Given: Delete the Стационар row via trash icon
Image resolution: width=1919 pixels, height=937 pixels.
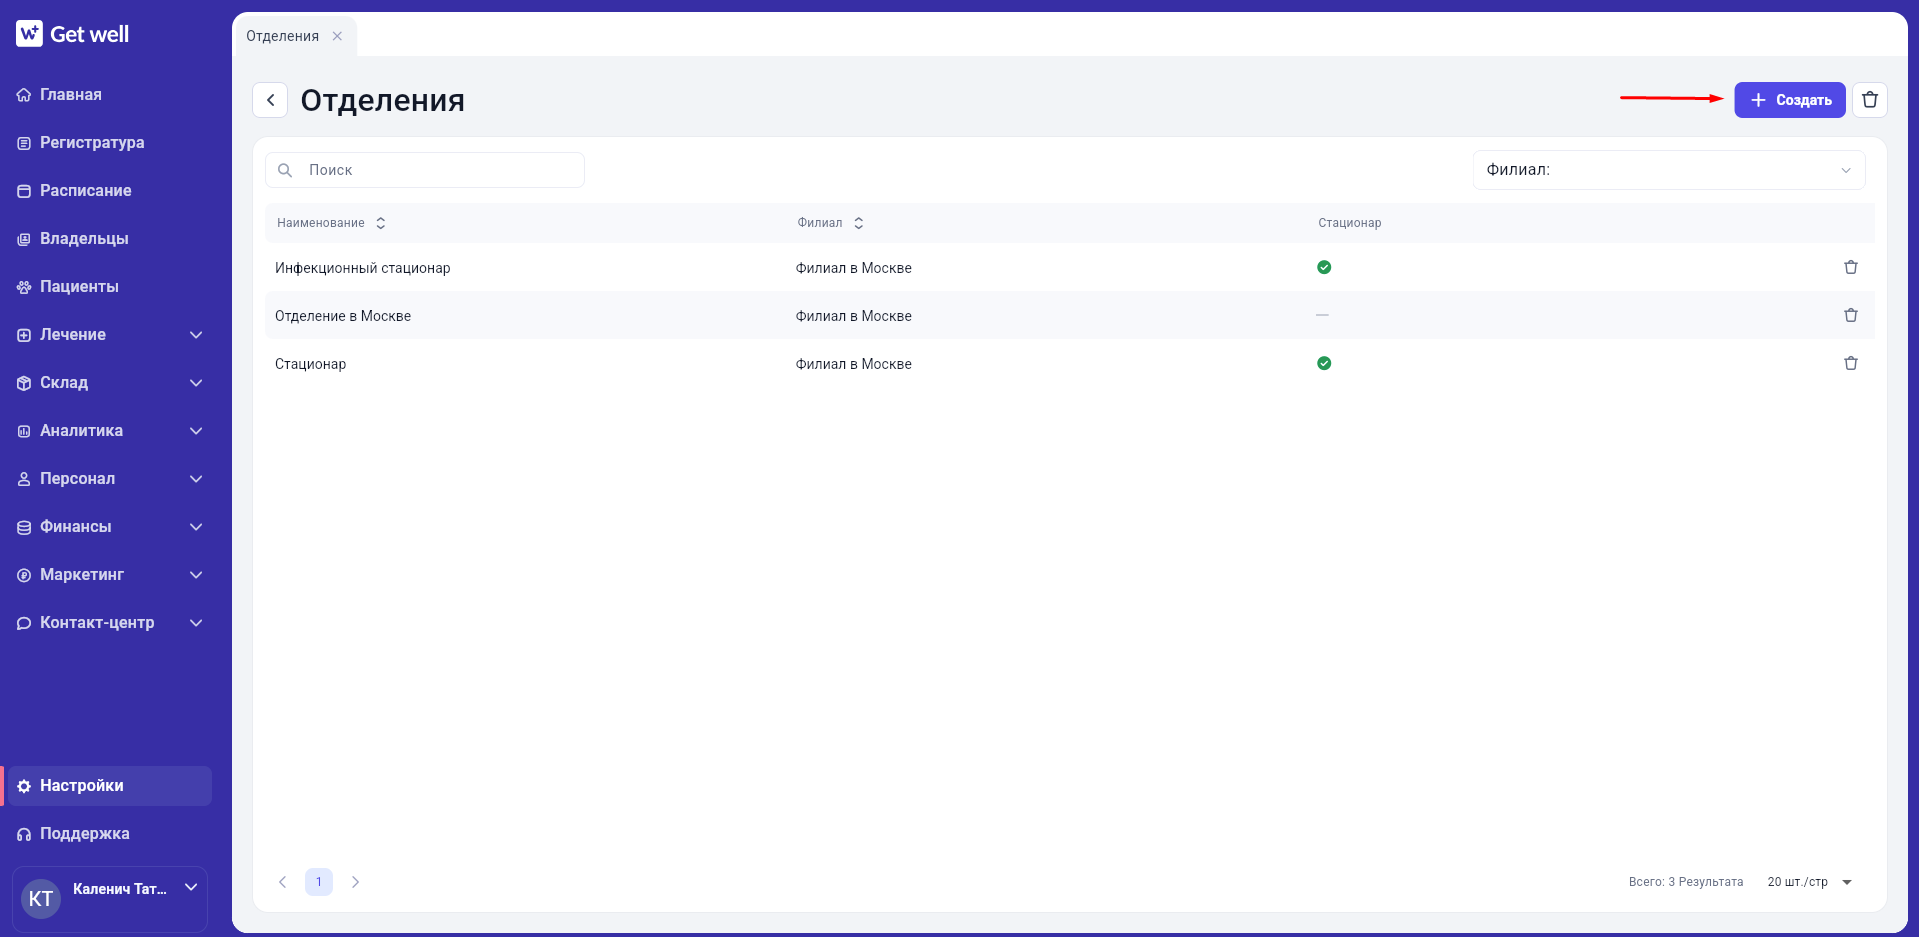Looking at the screenshot, I should point(1850,363).
